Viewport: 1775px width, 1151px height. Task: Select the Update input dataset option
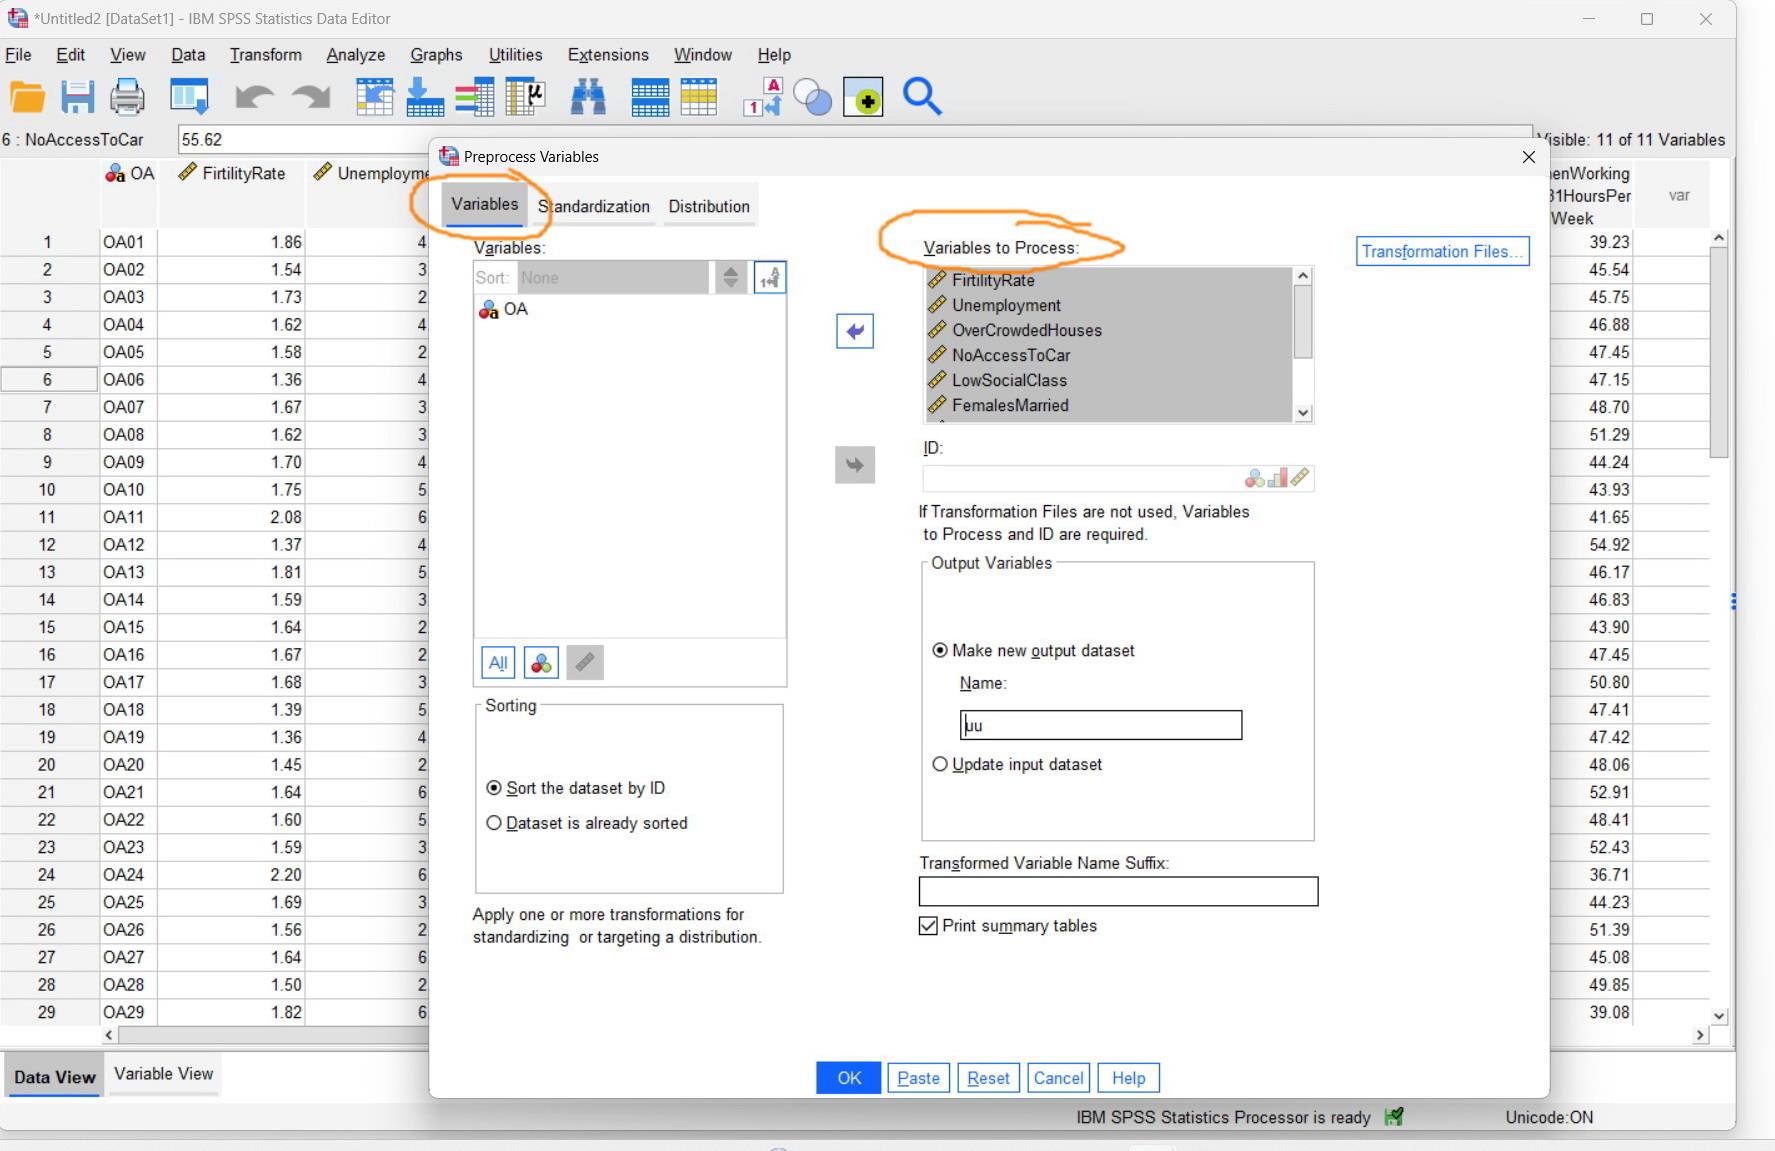(940, 764)
